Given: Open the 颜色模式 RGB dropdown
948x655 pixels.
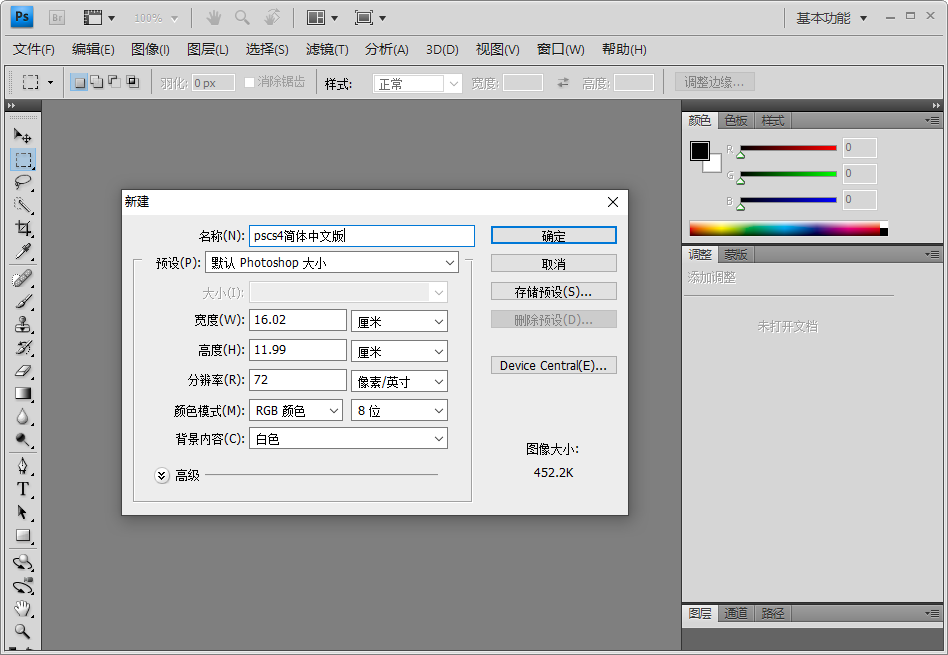Looking at the screenshot, I should click(296, 411).
